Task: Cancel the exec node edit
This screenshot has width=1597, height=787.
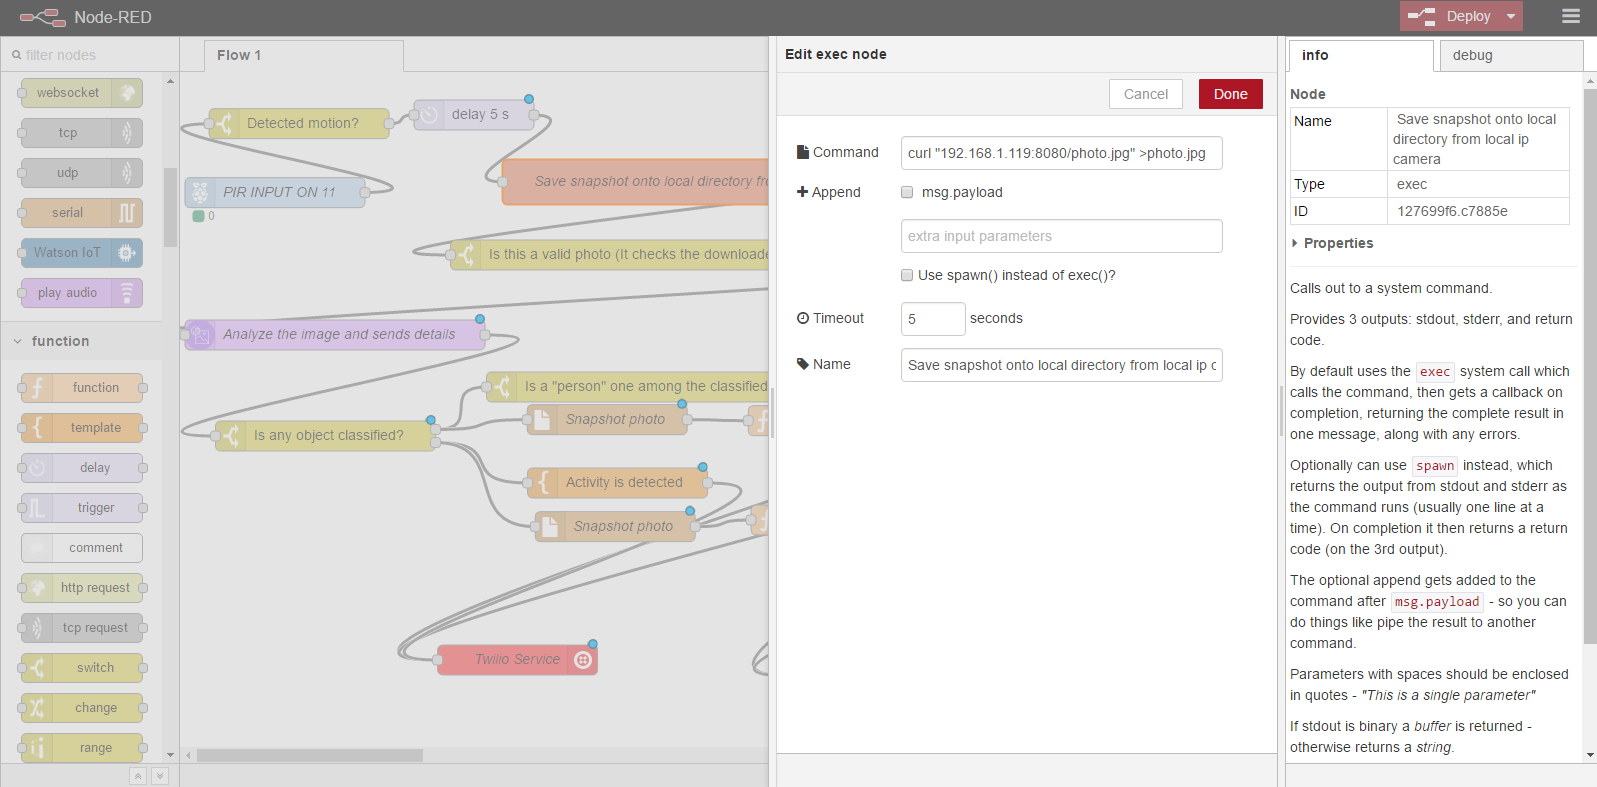Action: point(1145,94)
